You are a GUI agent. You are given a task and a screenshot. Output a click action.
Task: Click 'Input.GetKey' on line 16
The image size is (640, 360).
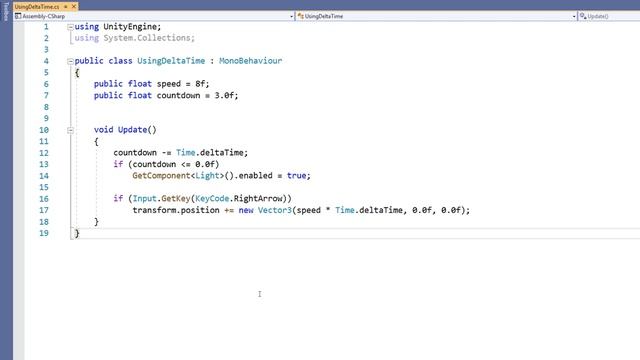161,198
